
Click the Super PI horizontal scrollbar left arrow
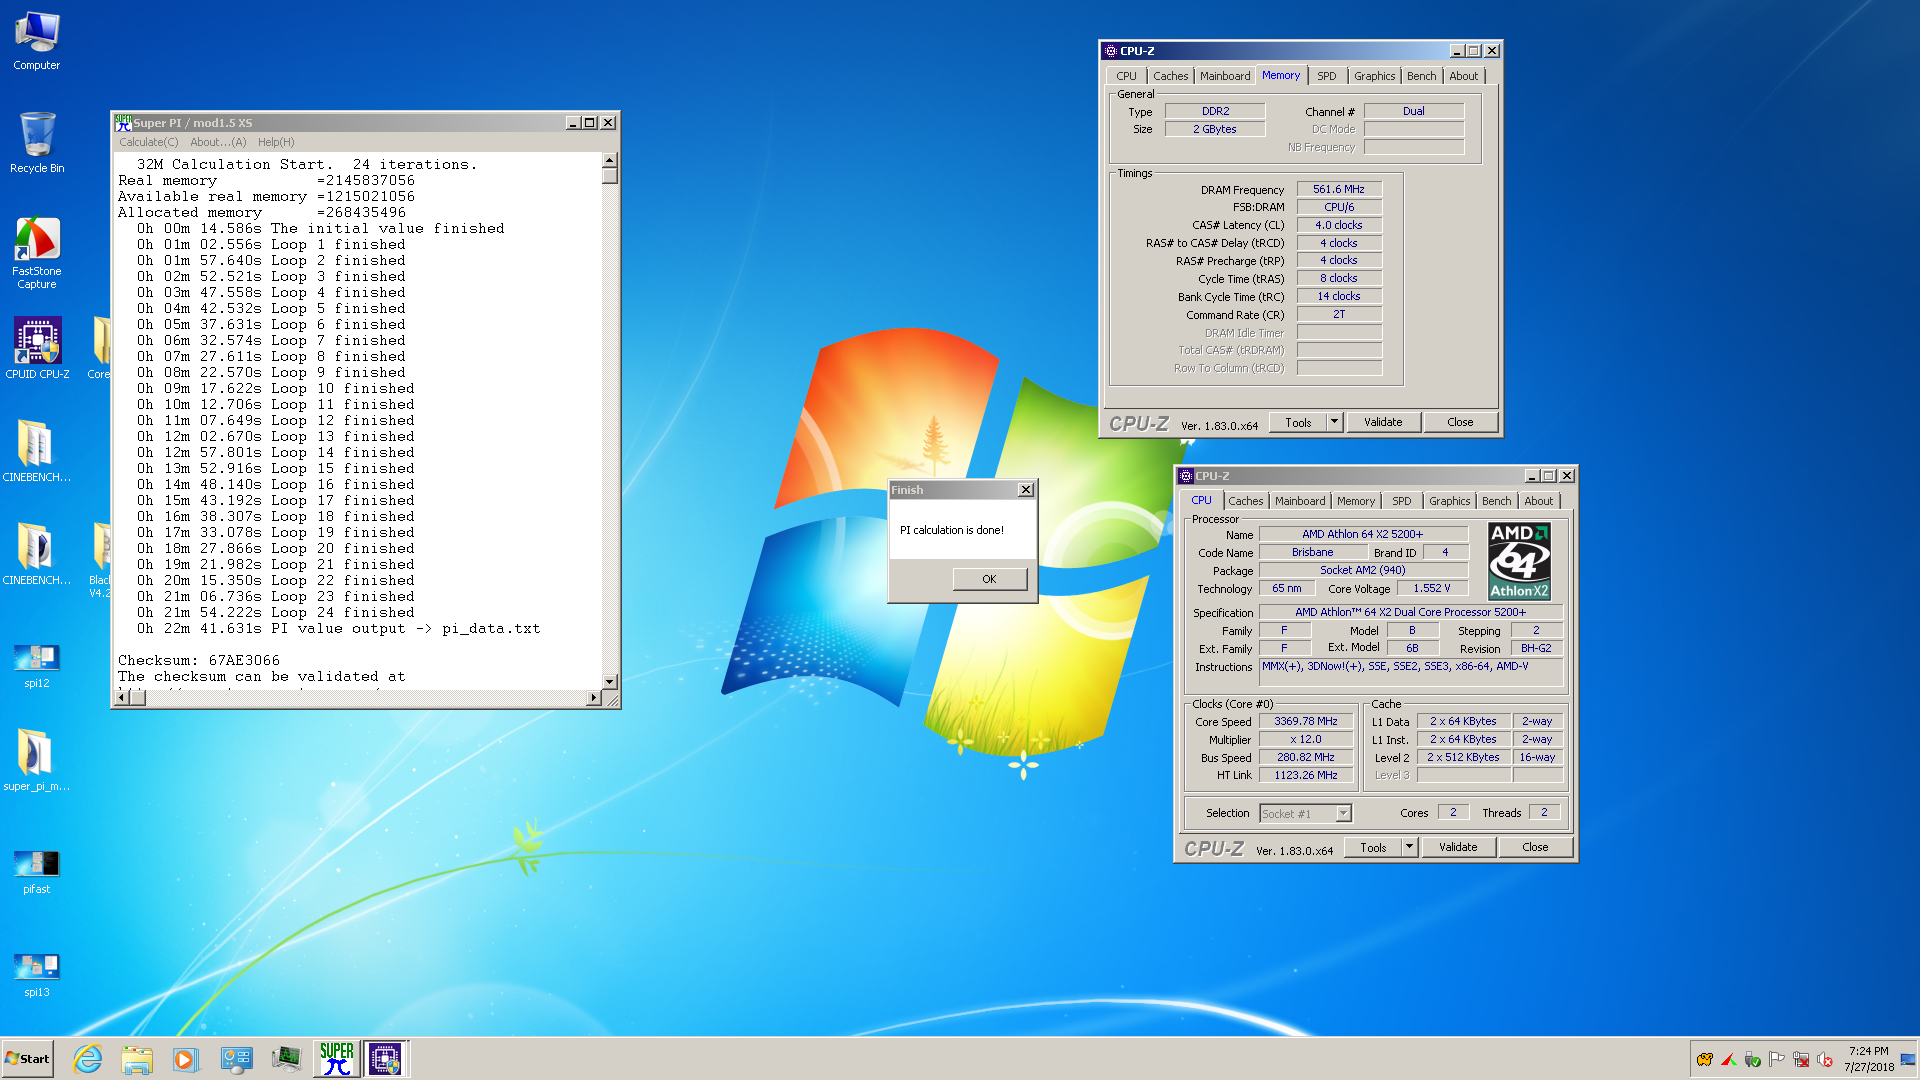(122, 698)
